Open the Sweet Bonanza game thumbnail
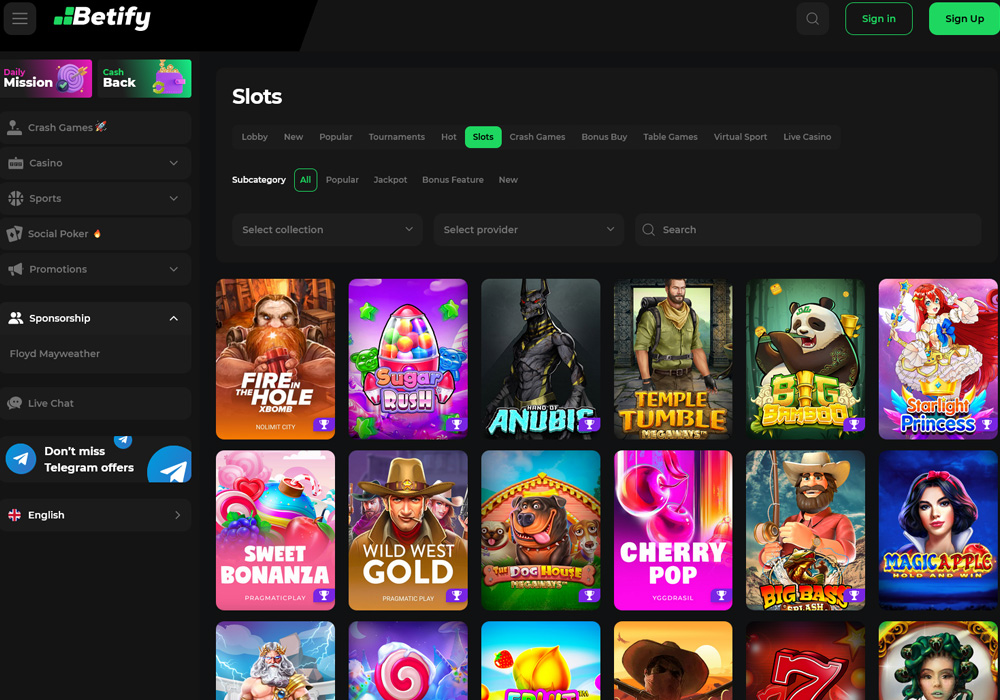This screenshot has height=700, width=1000. tap(276, 530)
